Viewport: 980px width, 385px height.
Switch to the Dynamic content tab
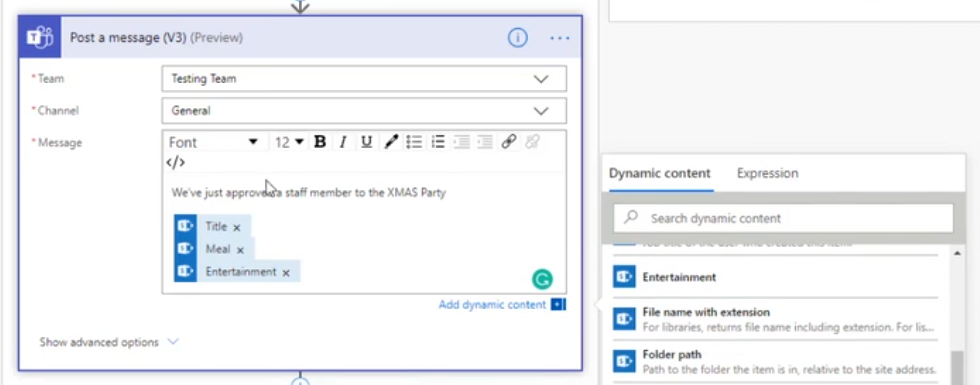[660, 173]
